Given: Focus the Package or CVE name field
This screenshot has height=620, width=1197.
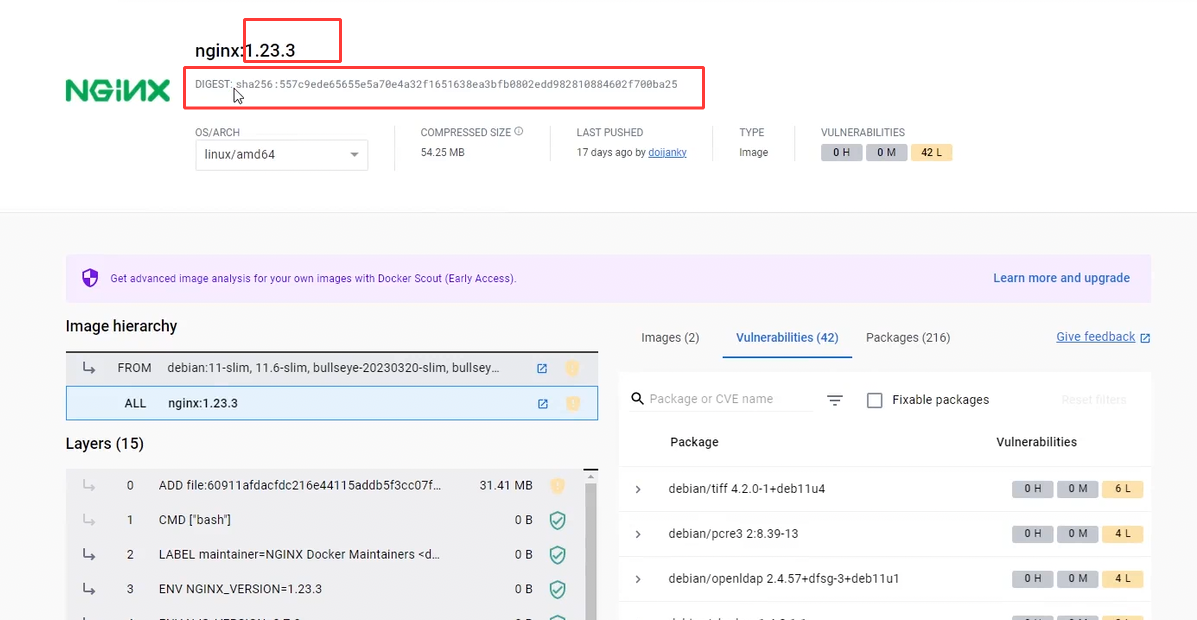Looking at the screenshot, I should tap(729, 399).
